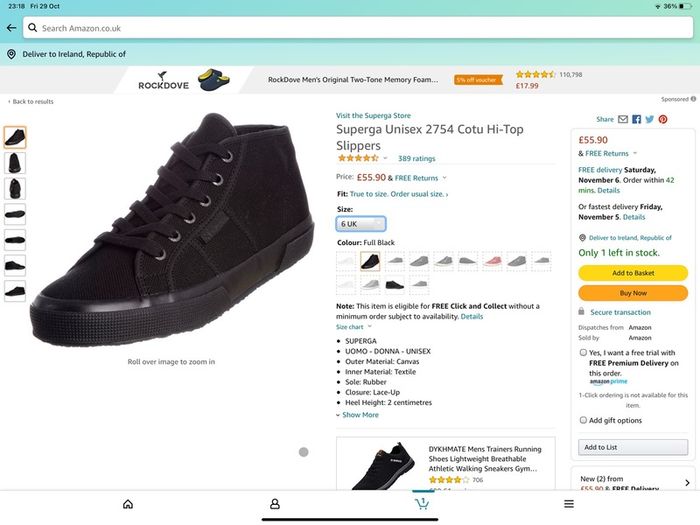
Task: Tick the free Premium Delivery trial checkbox
Action: click(x=583, y=353)
